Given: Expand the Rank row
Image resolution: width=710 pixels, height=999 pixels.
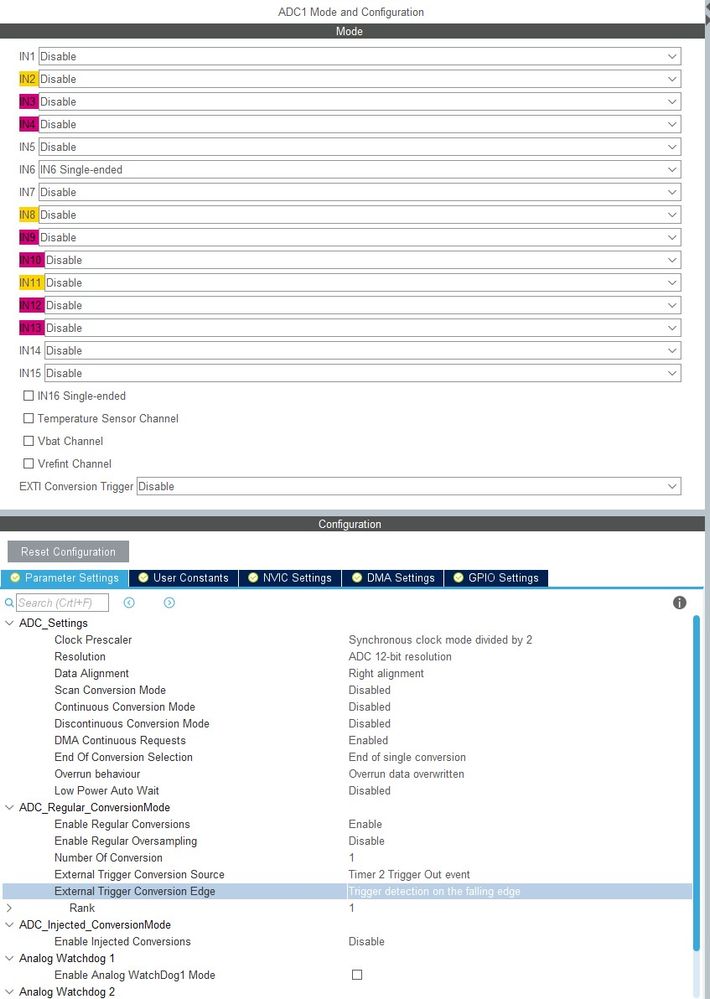Looking at the screenshot, I should click(x=9, y=907).
